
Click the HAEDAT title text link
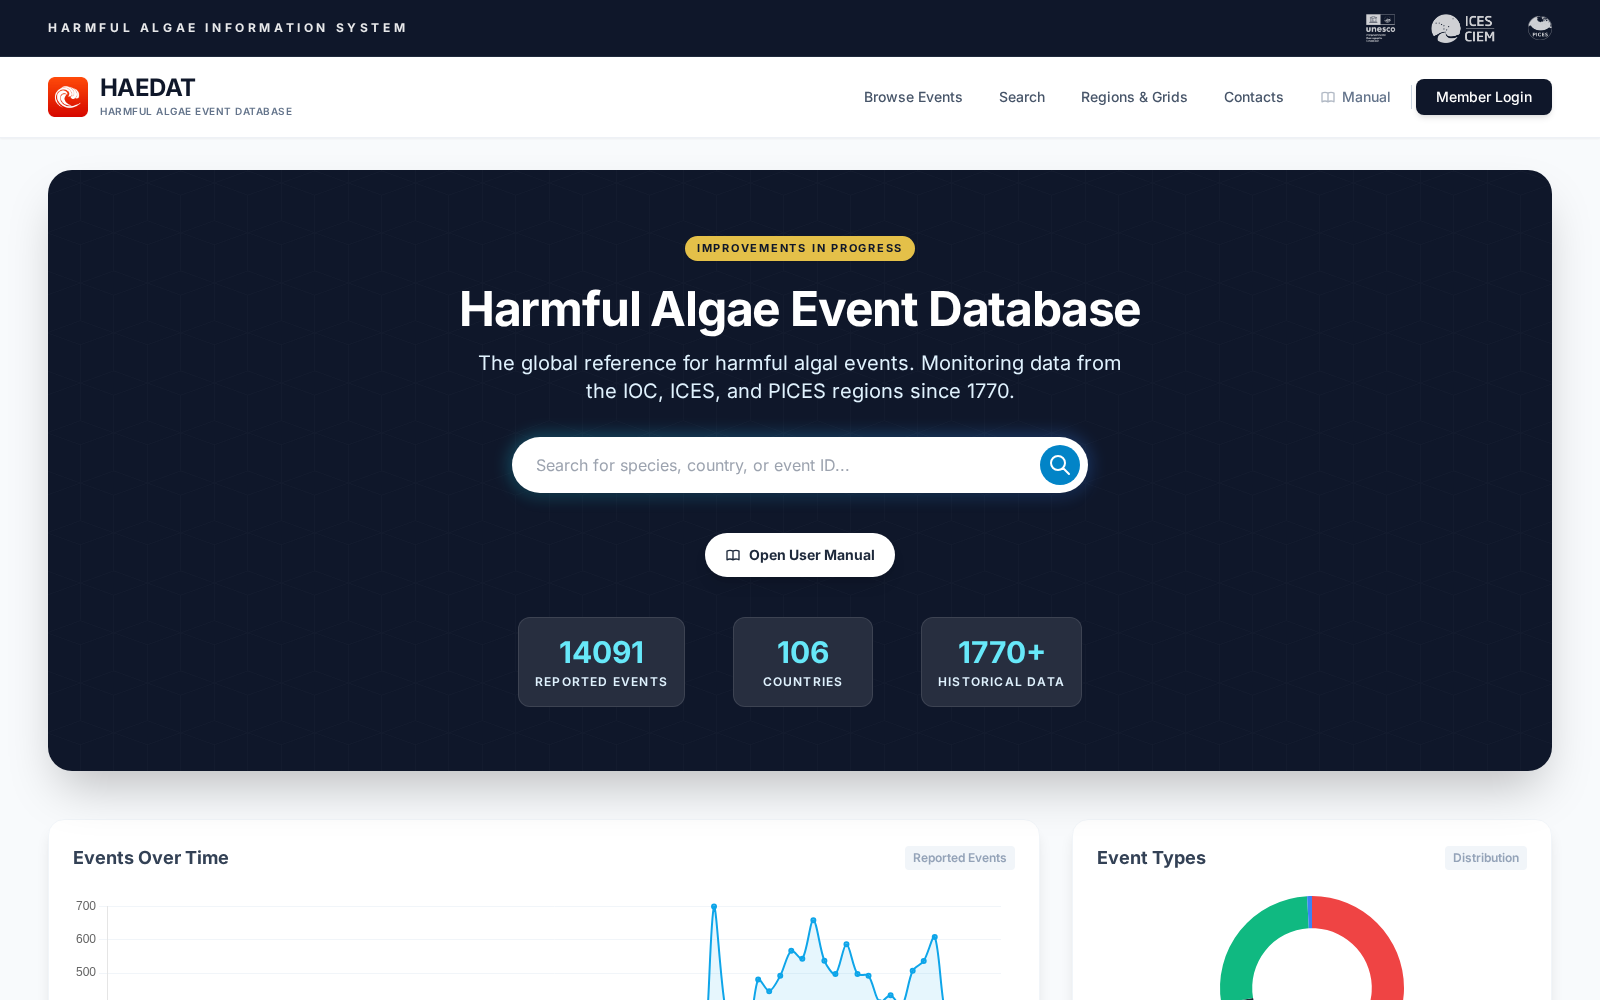[147, 88]
